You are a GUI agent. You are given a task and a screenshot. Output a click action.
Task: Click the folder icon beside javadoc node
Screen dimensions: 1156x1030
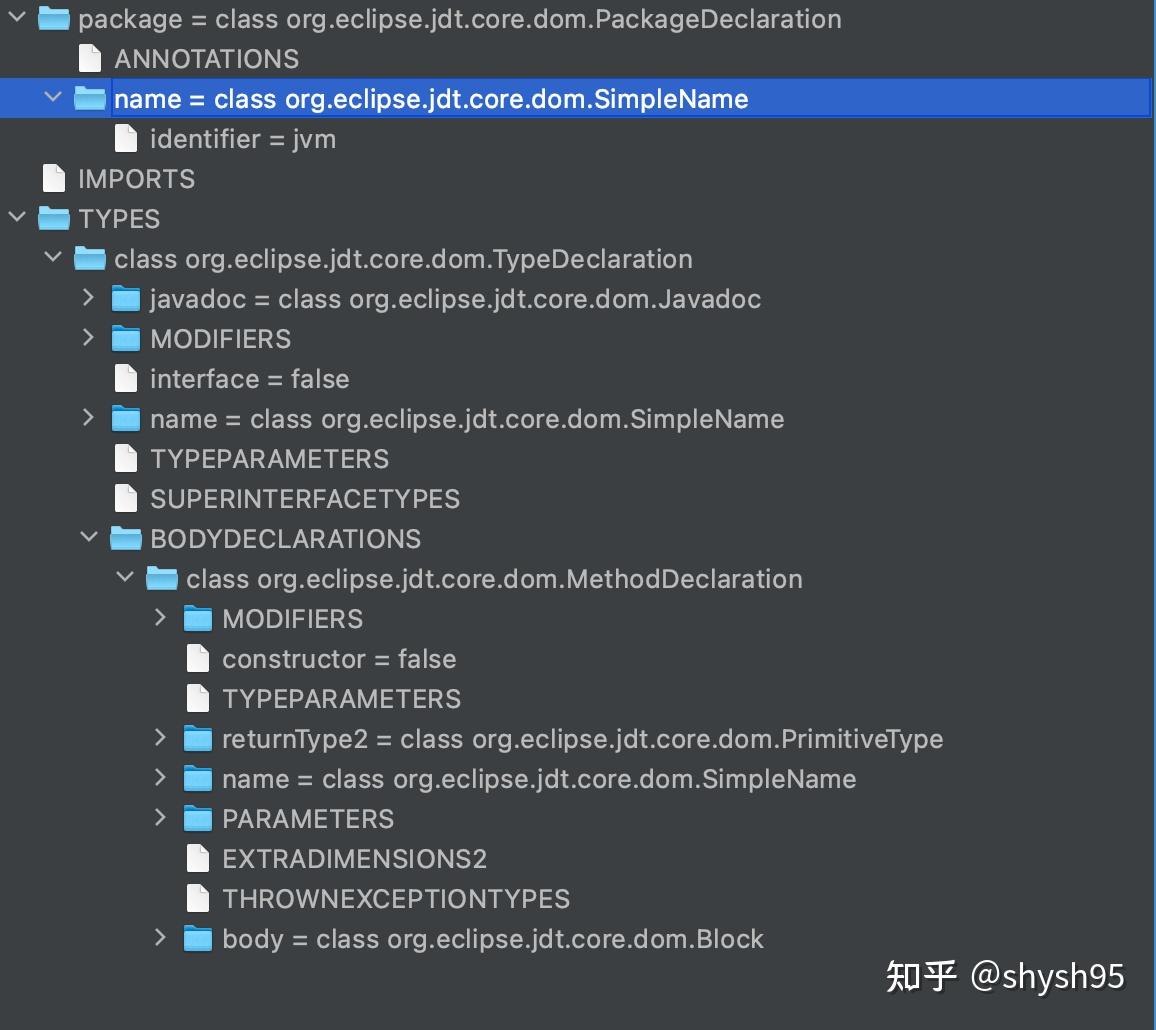pos(126,299)
